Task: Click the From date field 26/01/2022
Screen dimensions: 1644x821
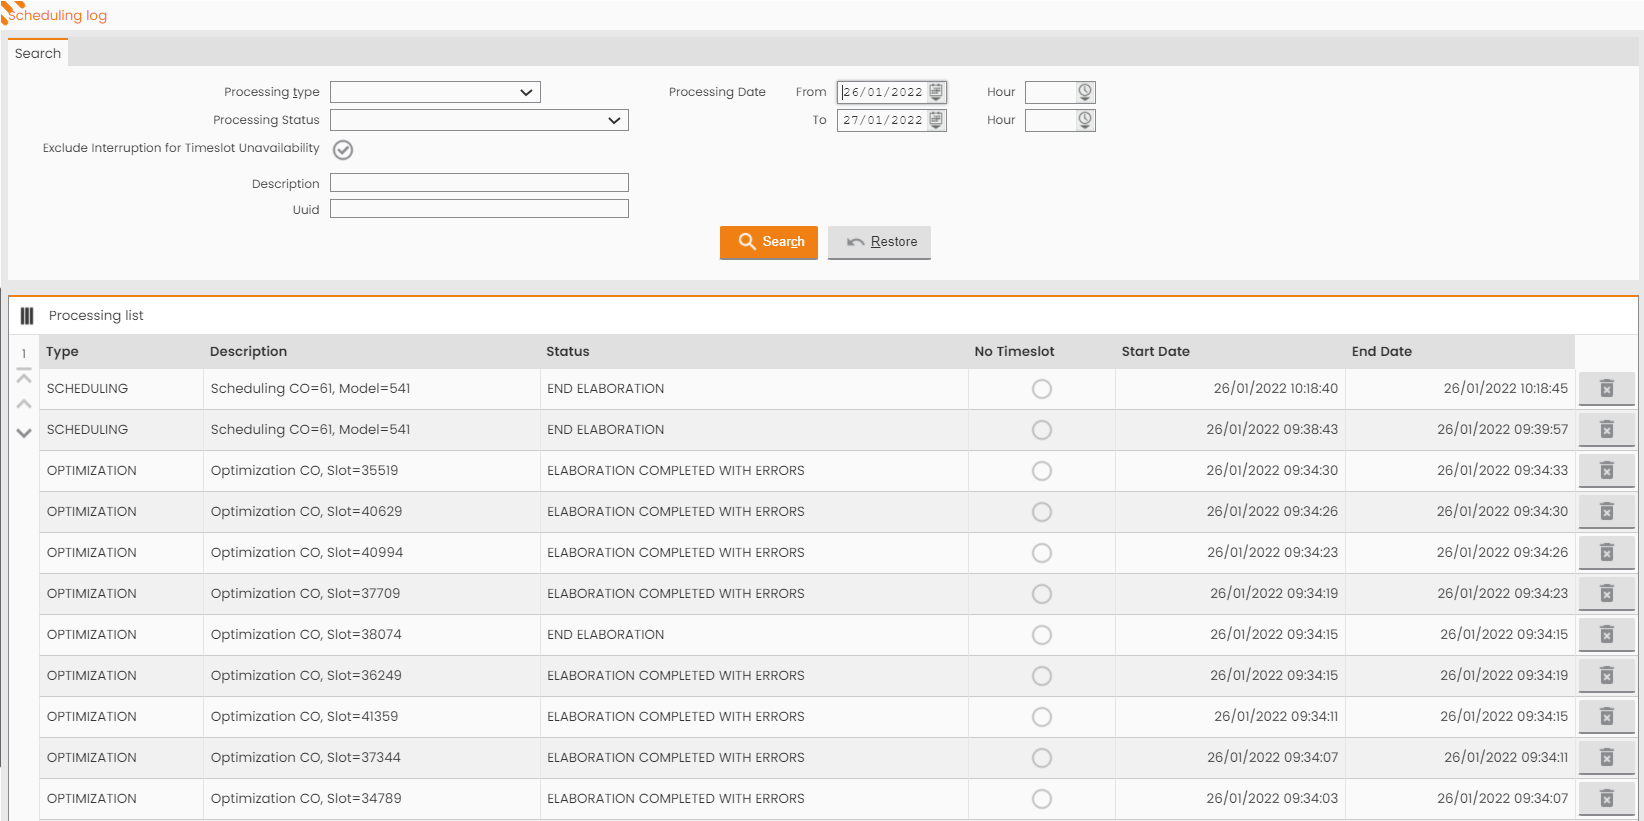Action: coord(883,92)
